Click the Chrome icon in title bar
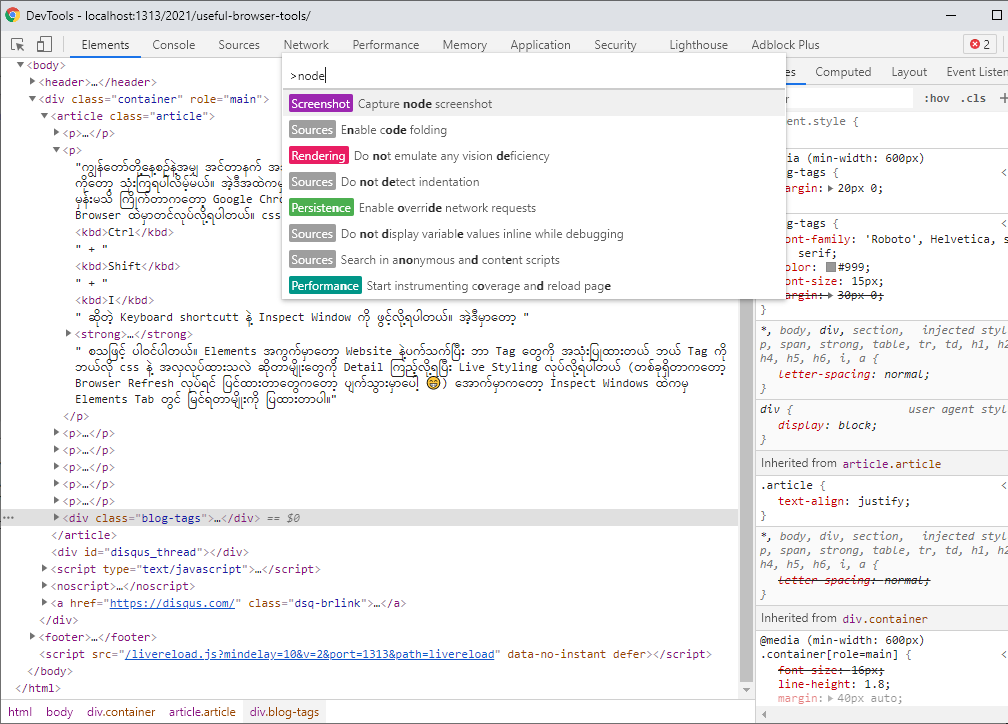 (12, 15)
